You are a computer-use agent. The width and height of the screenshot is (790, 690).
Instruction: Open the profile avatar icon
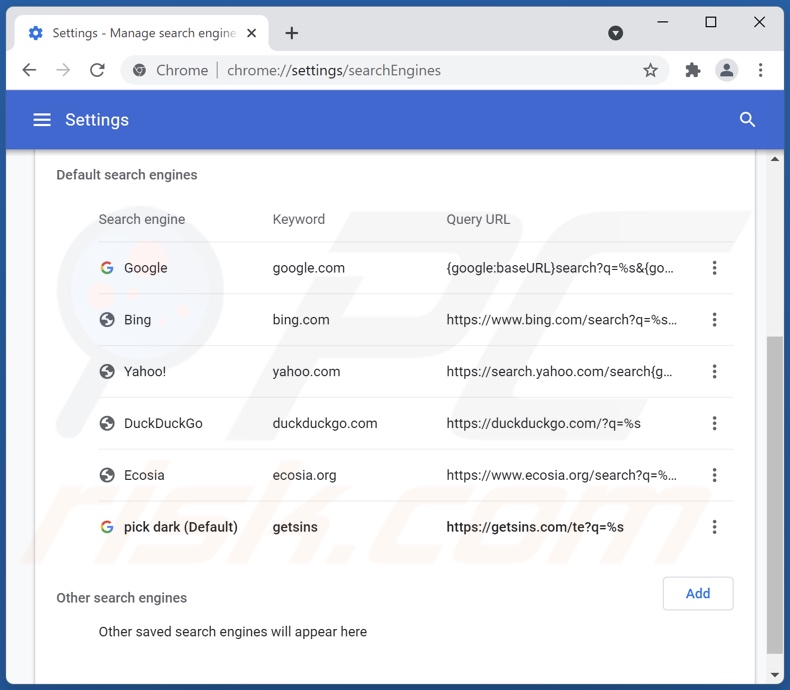coord(726,70)
